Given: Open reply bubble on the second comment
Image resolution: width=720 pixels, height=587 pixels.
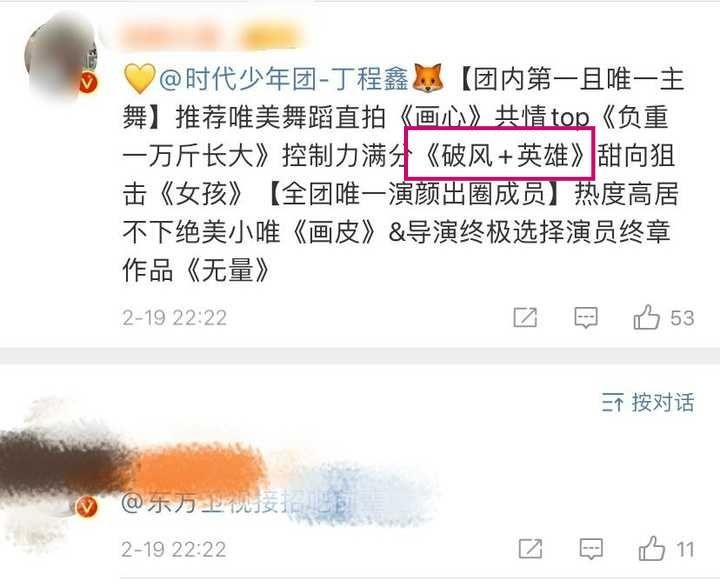Looking at the screenshot, I should 591,549.
